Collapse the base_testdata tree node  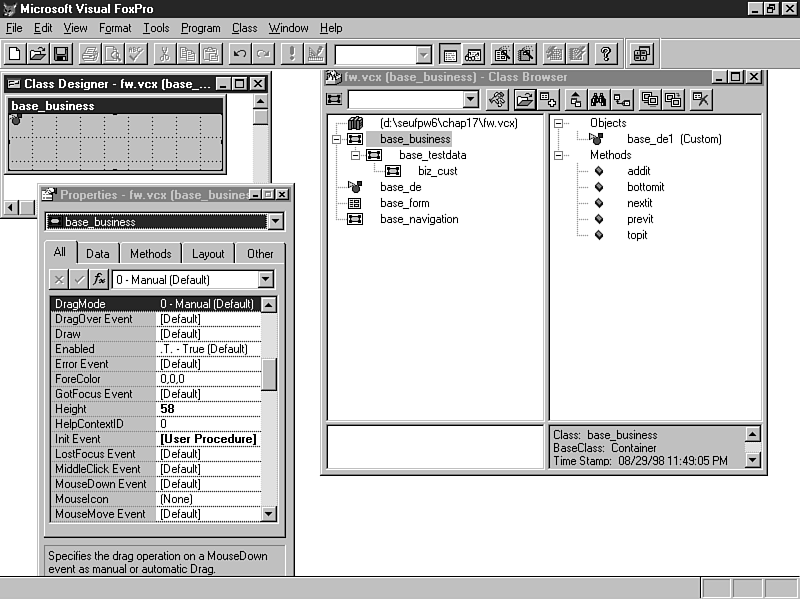[x=356, y=155]
